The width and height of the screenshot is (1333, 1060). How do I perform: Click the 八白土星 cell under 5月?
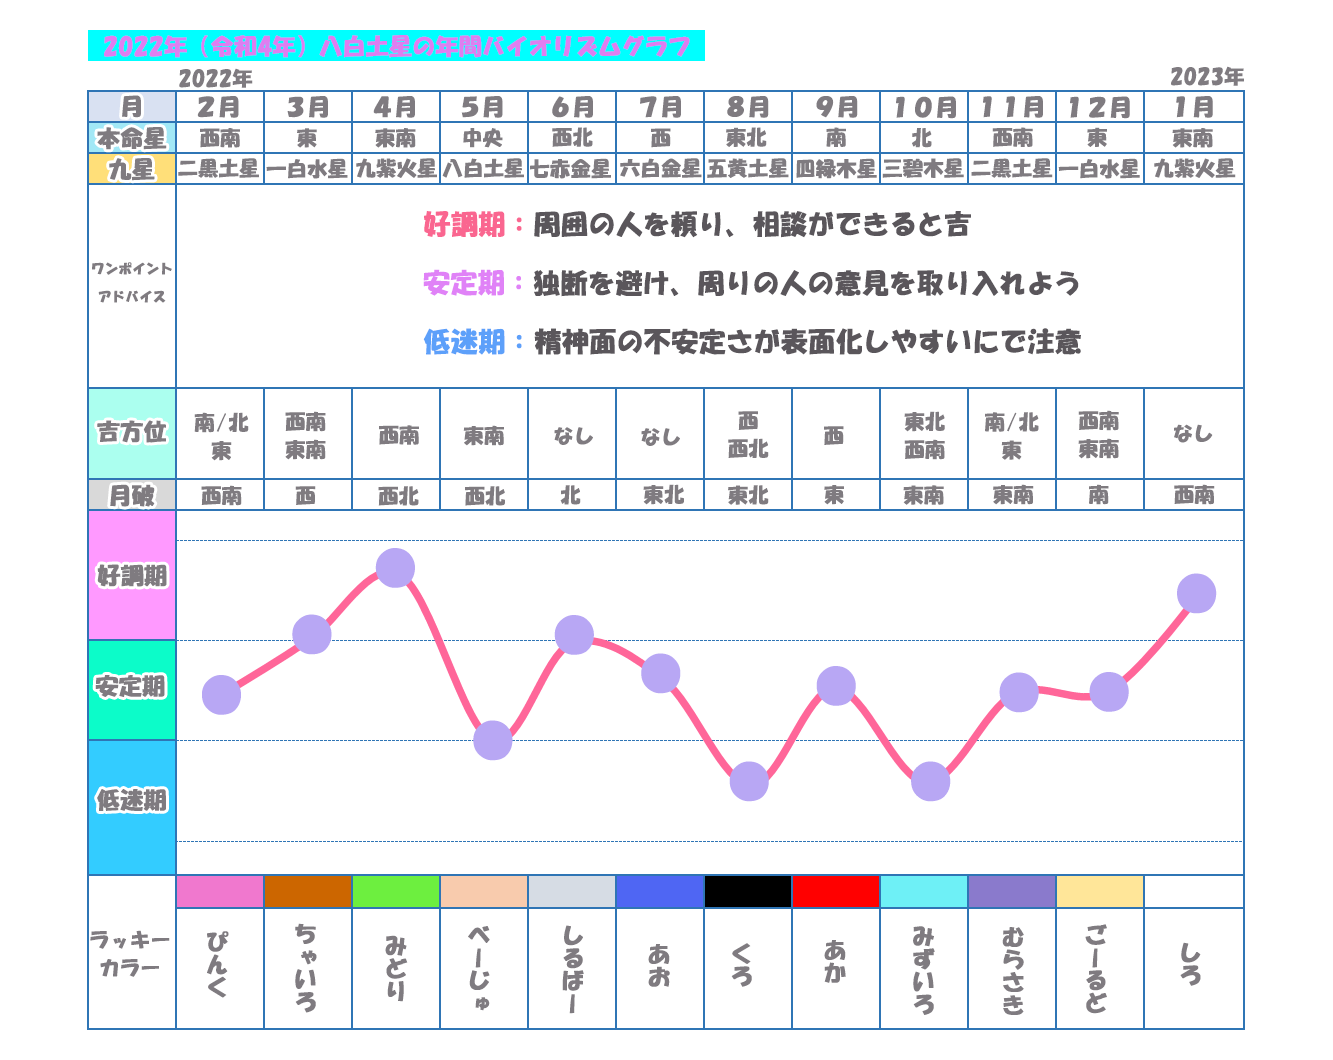point(484,169)
